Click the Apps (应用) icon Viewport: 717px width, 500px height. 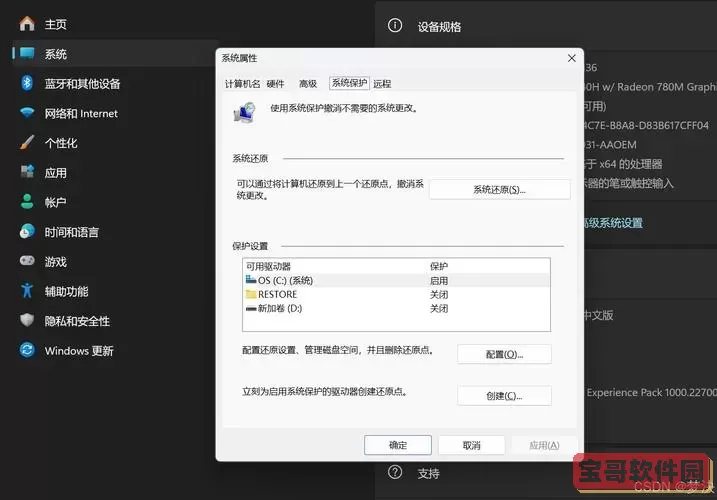coord(27,172)
